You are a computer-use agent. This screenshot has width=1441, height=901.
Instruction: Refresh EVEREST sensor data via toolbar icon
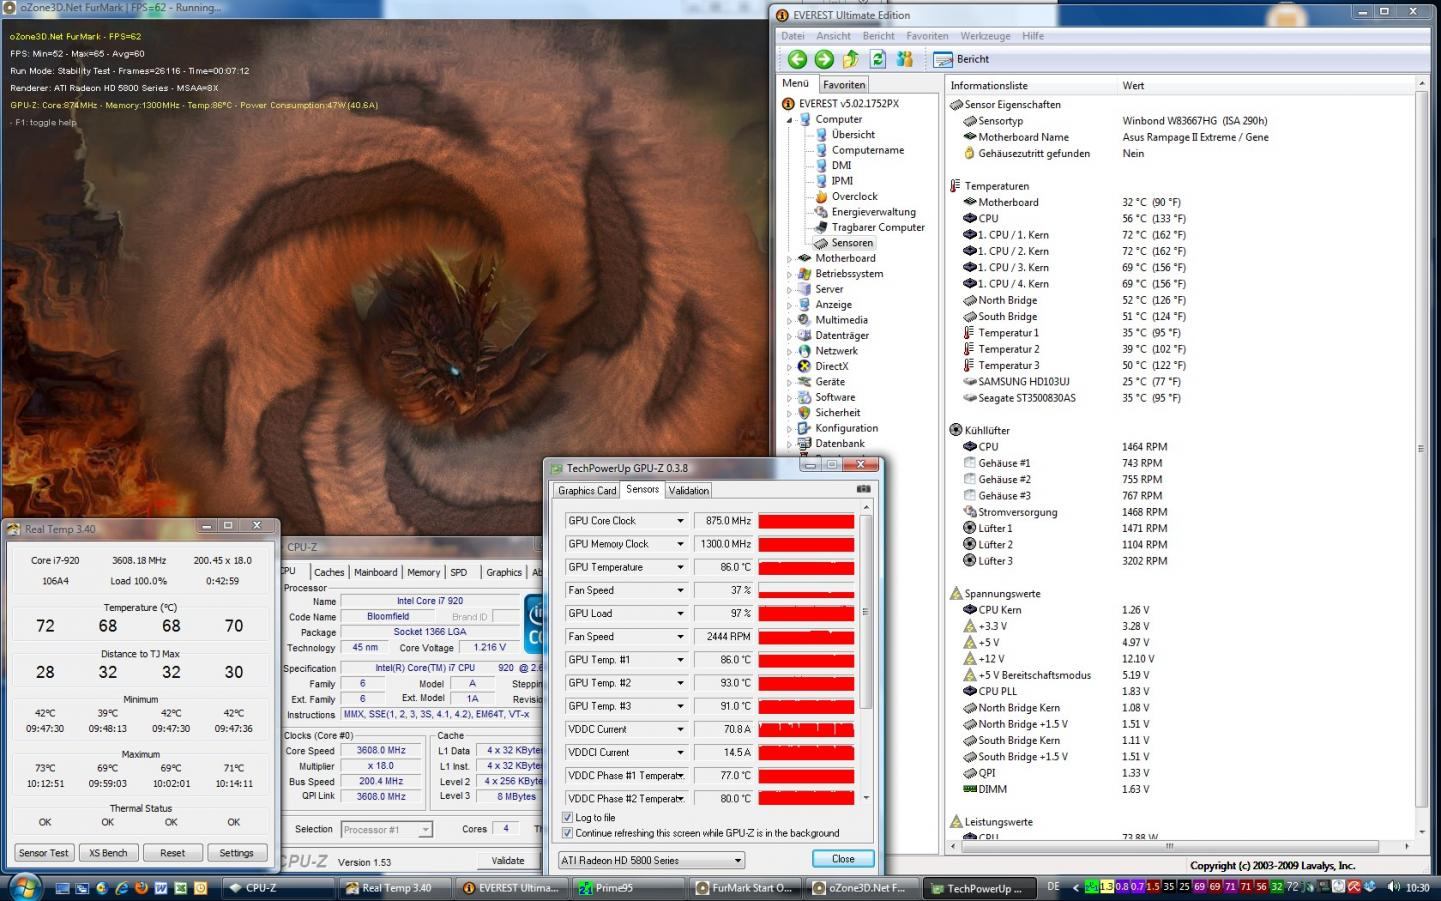(878, 59)
